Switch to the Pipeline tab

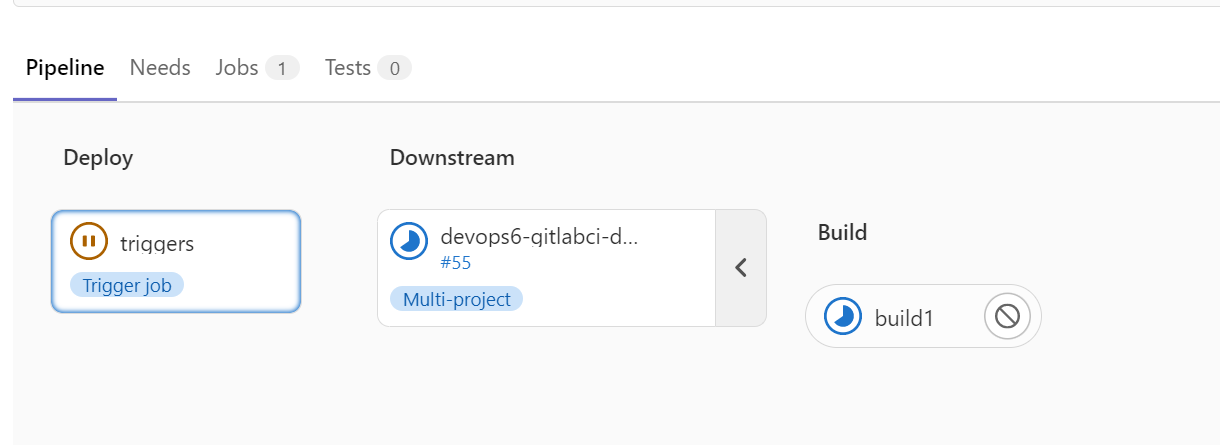pyautogui.click(x=65, y=68)
